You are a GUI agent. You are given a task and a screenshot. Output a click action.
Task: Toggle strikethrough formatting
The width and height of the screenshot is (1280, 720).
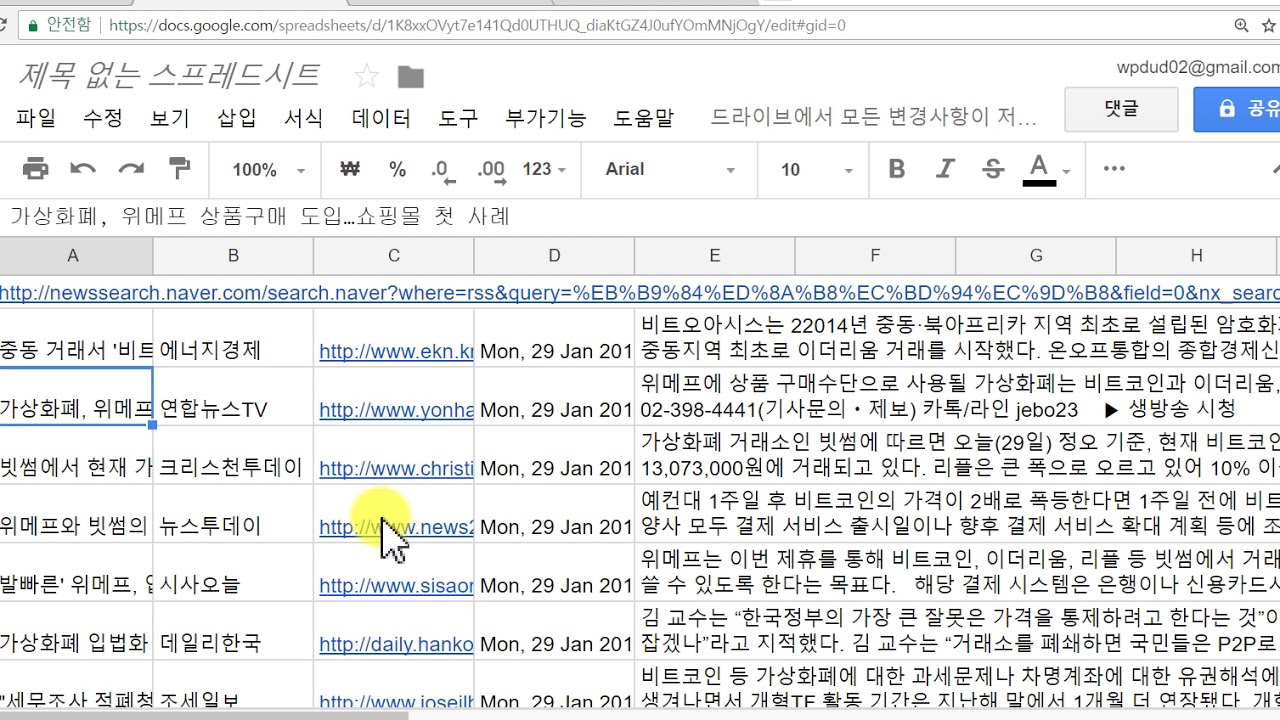point(993,169)
